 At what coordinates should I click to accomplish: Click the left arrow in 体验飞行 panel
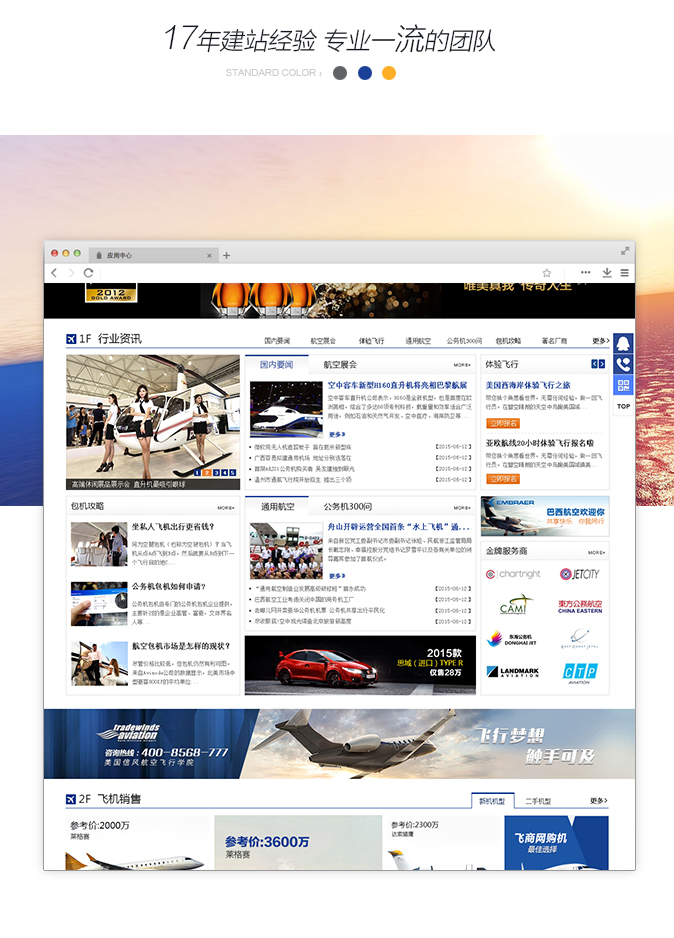594,364
